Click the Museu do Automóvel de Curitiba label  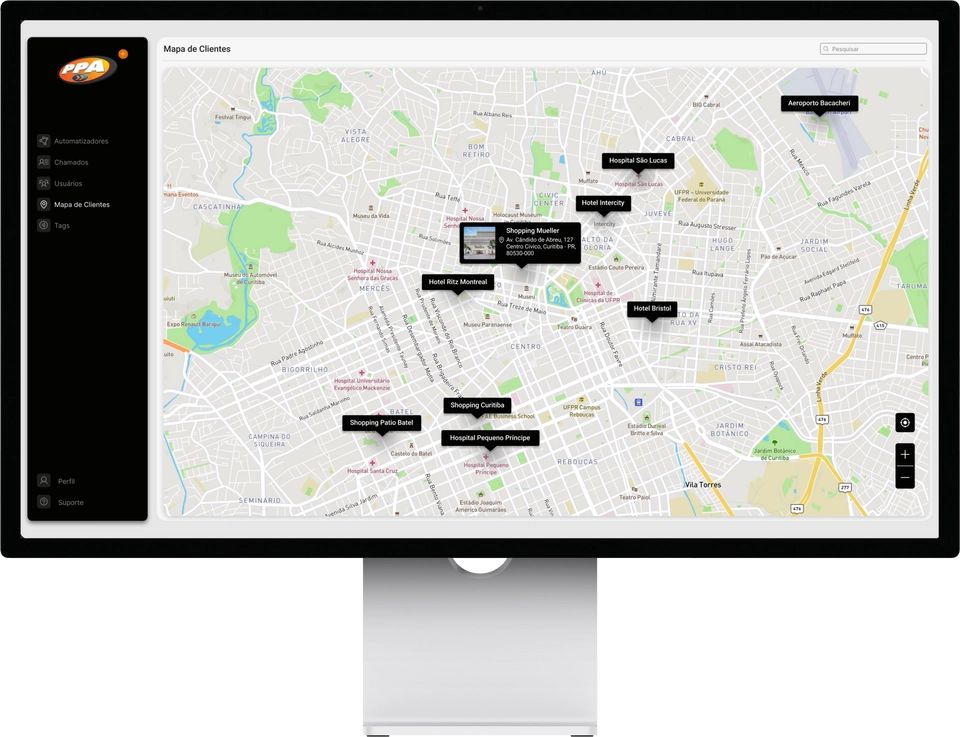(250, 279)
